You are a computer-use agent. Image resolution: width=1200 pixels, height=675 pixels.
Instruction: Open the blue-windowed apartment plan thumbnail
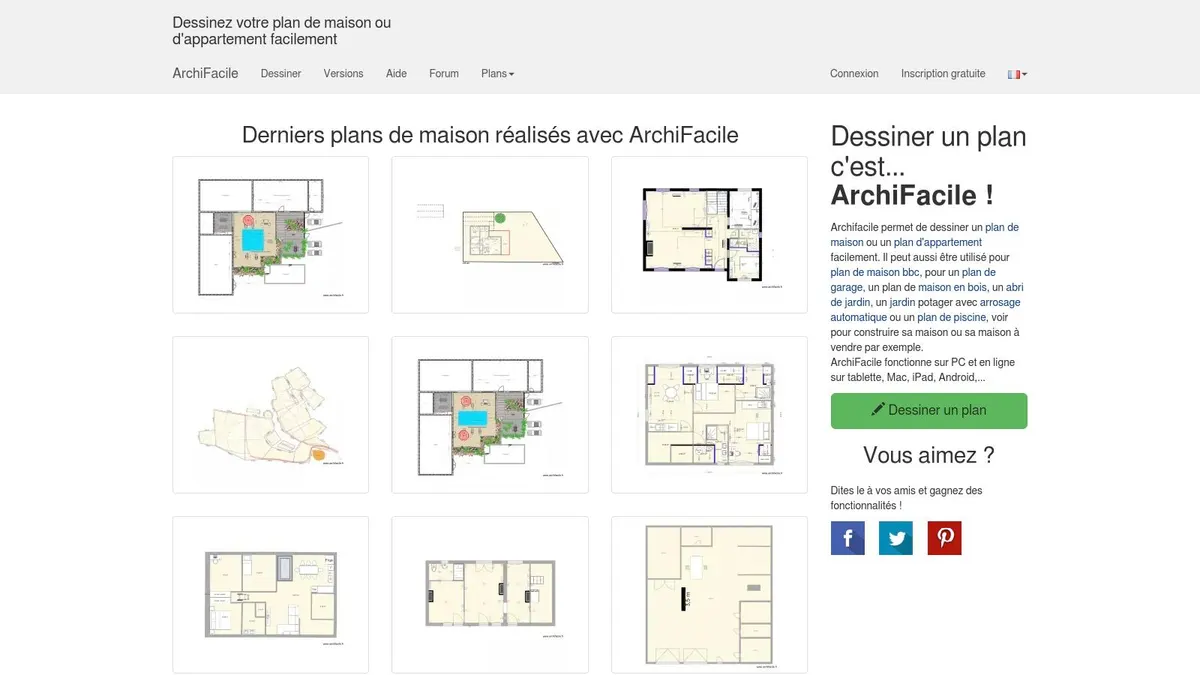point(709,415)
